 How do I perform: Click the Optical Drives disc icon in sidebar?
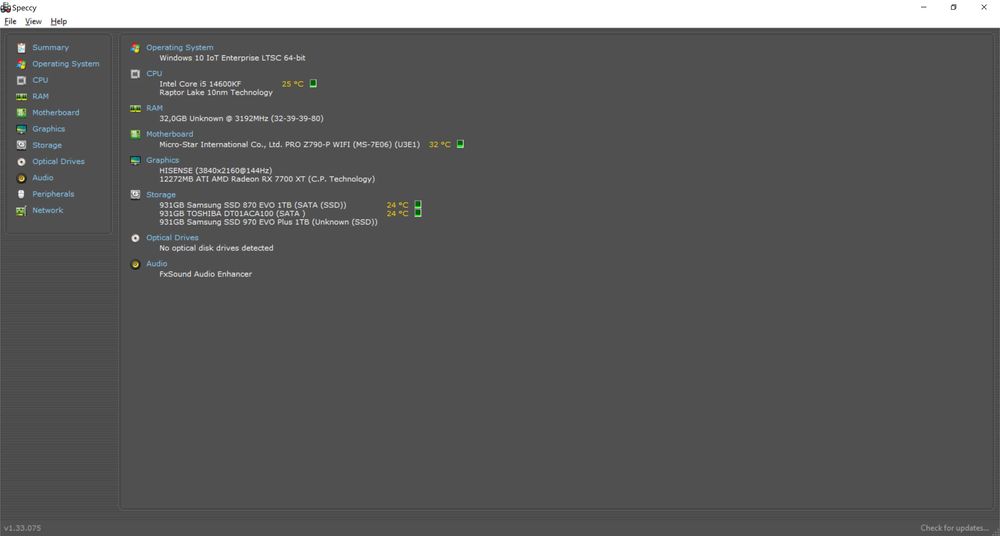coord(21,161)
